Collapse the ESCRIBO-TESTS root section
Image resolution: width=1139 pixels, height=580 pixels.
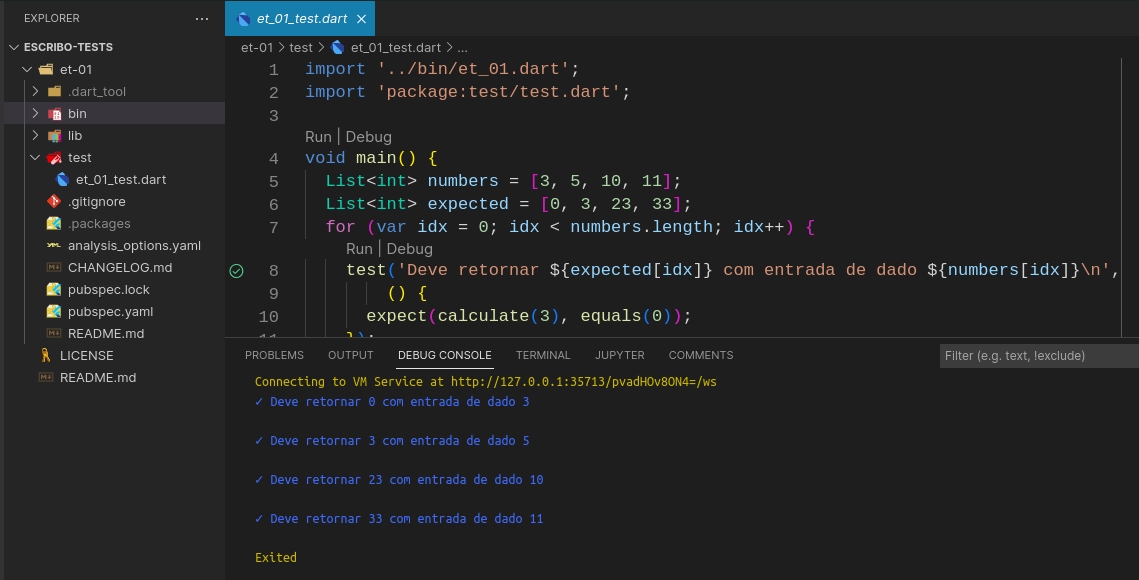(x=14, y=47)
